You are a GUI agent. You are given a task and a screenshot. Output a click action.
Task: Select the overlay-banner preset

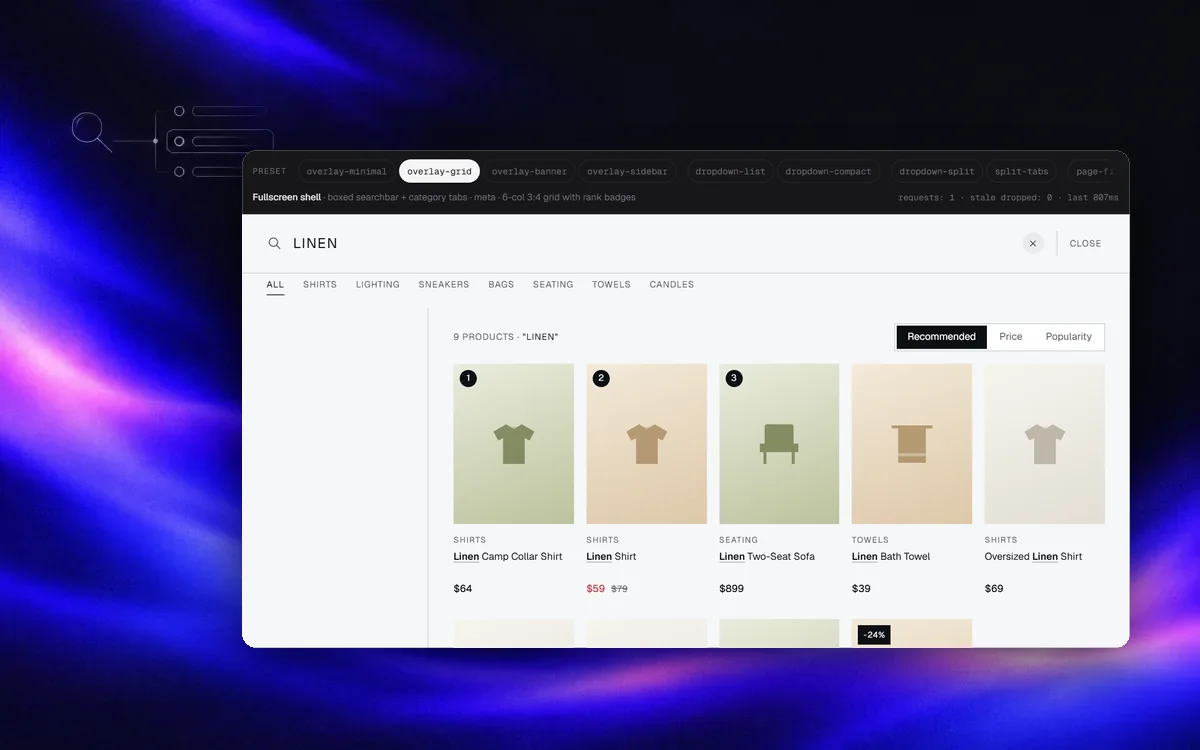[x=529, y=171]
